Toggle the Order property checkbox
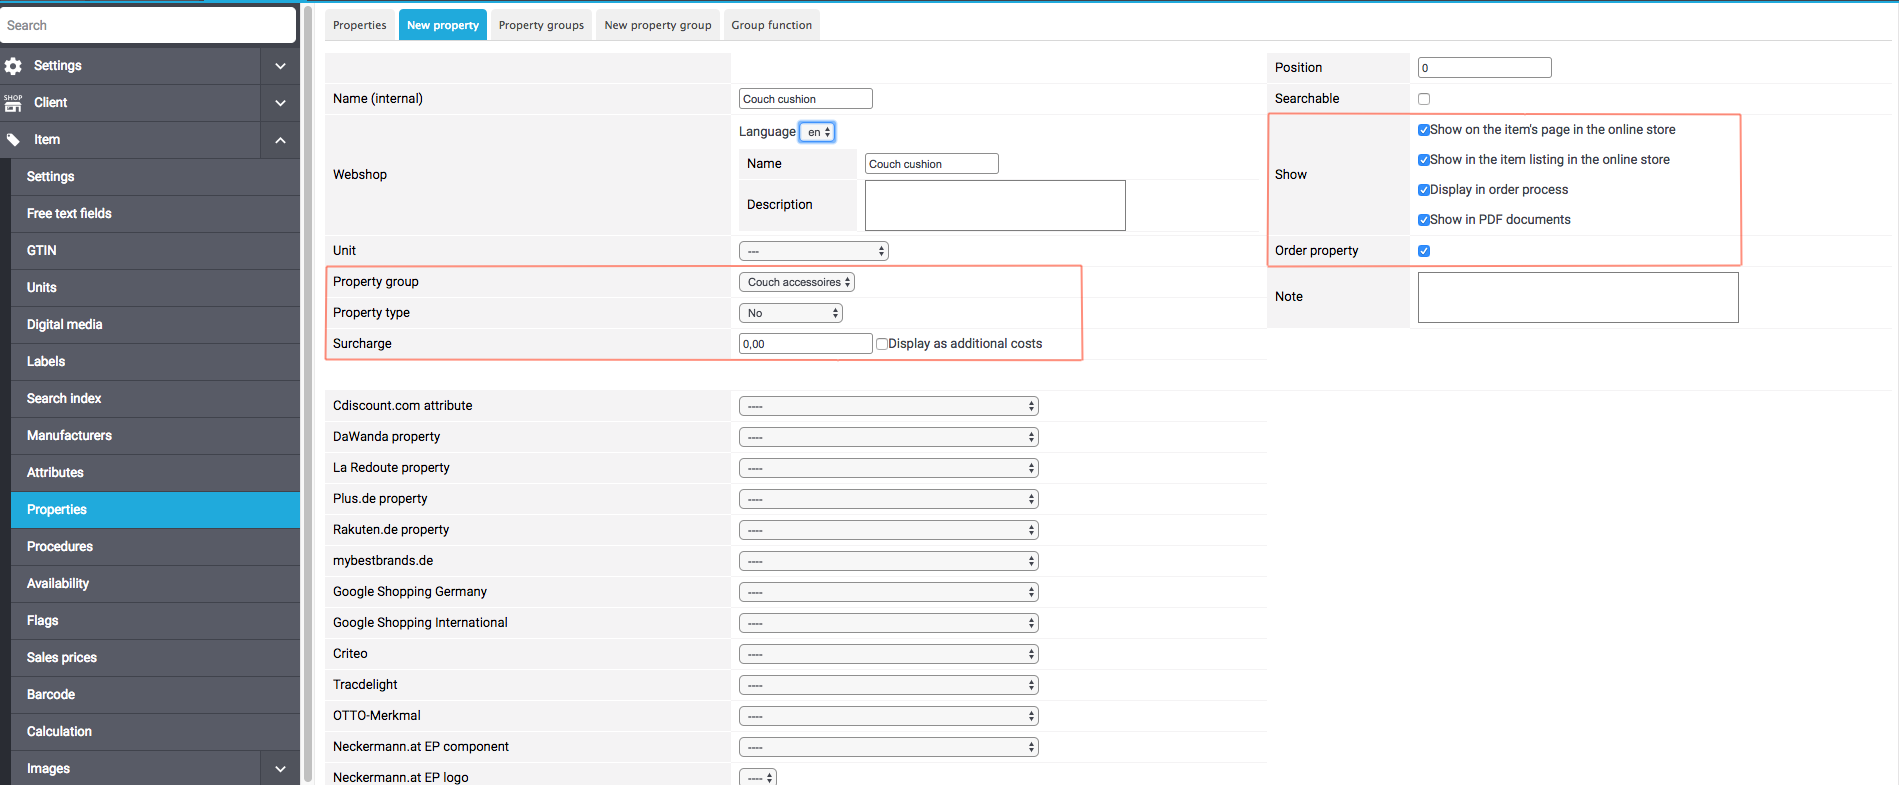The image size is (1899, 785). point(1424,251)
